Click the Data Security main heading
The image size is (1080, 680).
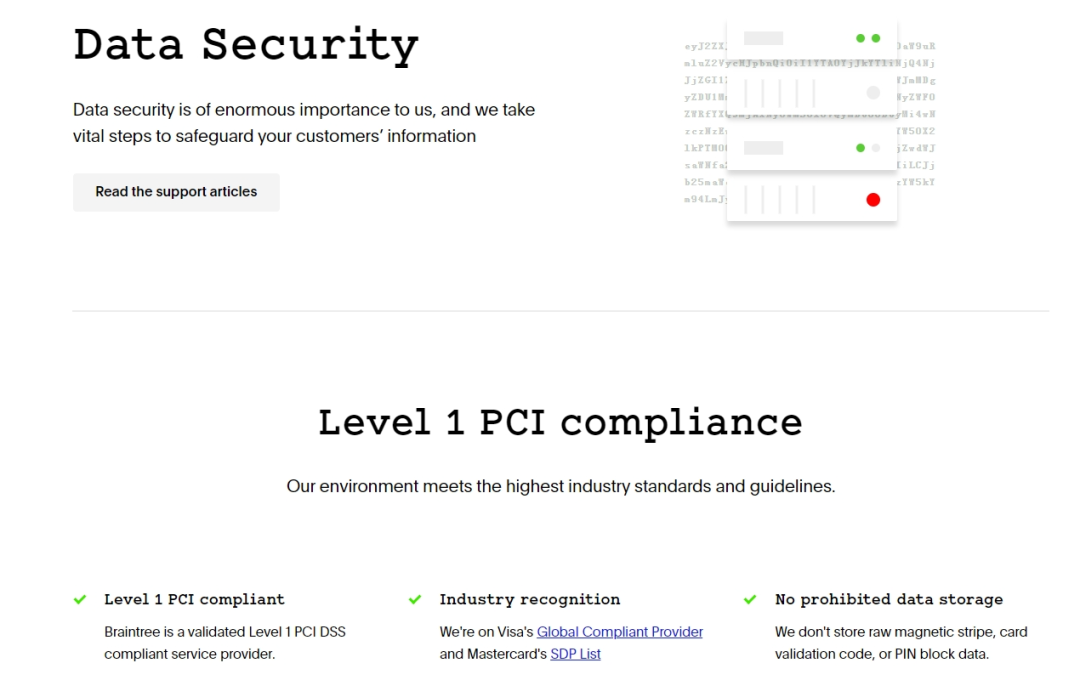tap(246, 45)
